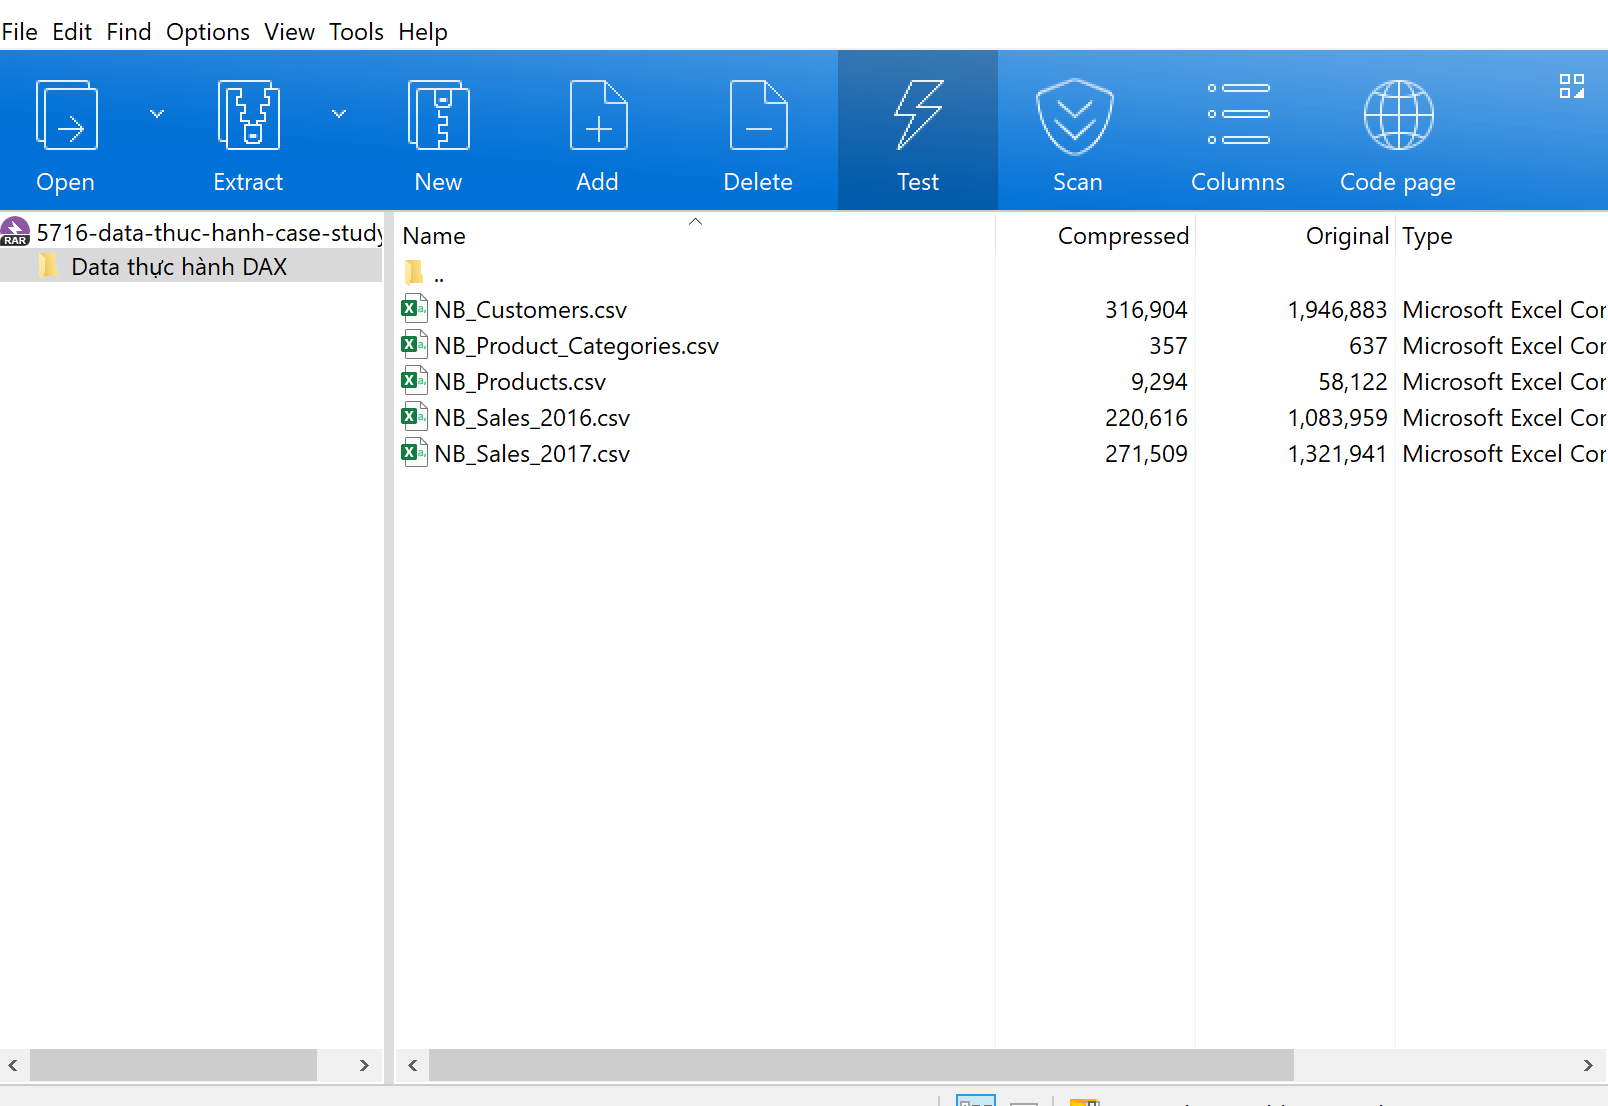
Task: Click the file list horizontal scrollbar right arrow
Action: coord(1587,1066)
